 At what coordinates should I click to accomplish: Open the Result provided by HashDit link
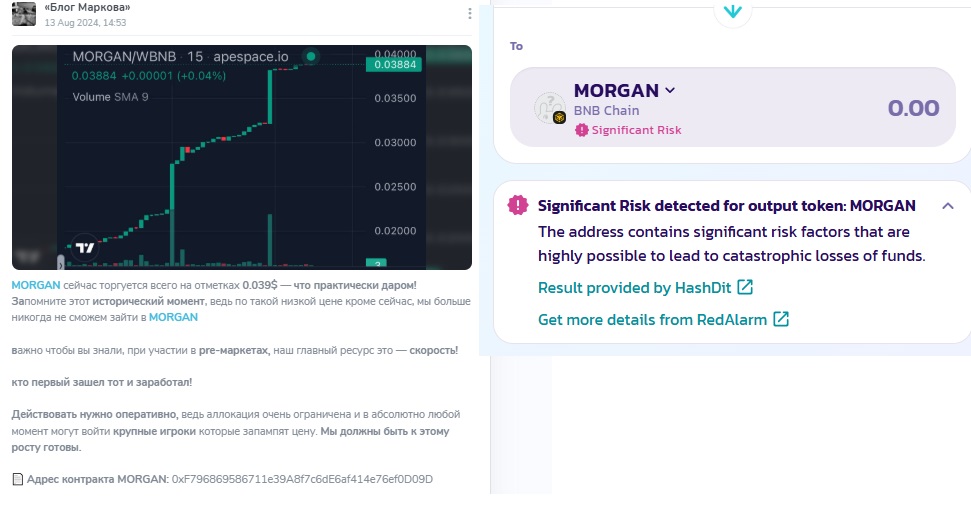635,288
